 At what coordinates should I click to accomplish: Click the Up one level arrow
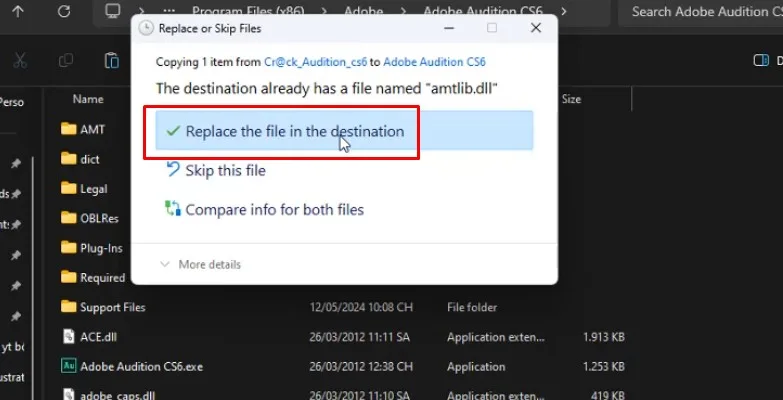19,12
